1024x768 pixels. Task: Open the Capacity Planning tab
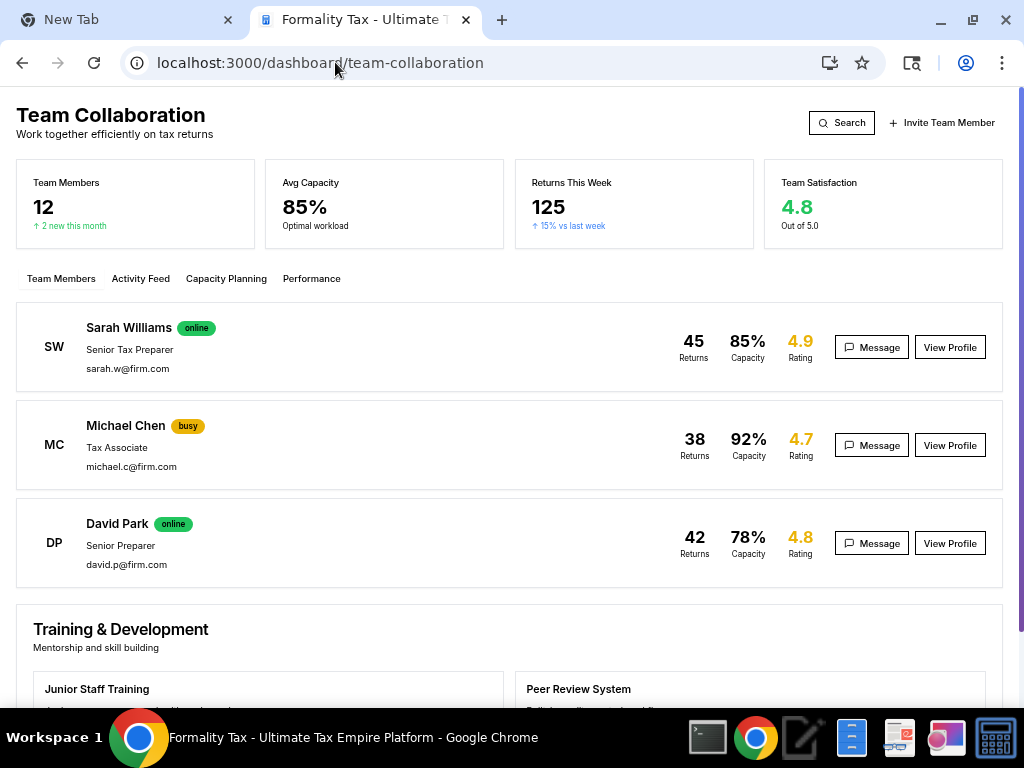pyautogui.click(x=226, y=279)
